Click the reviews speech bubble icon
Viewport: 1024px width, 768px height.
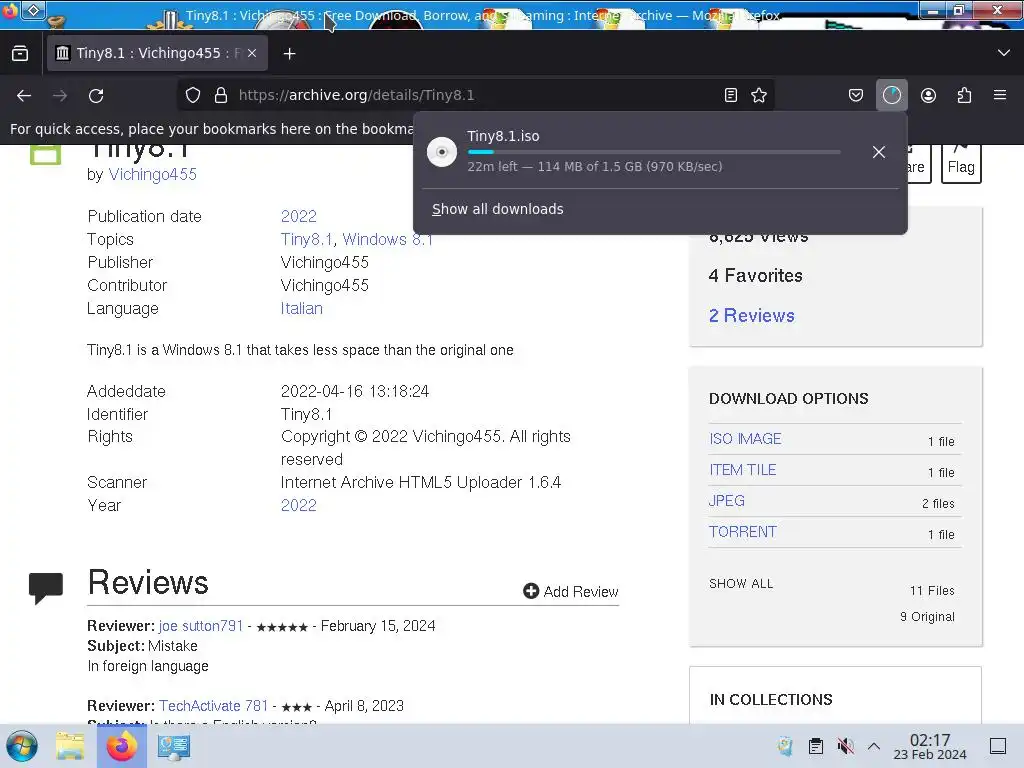tap(46, 588)
